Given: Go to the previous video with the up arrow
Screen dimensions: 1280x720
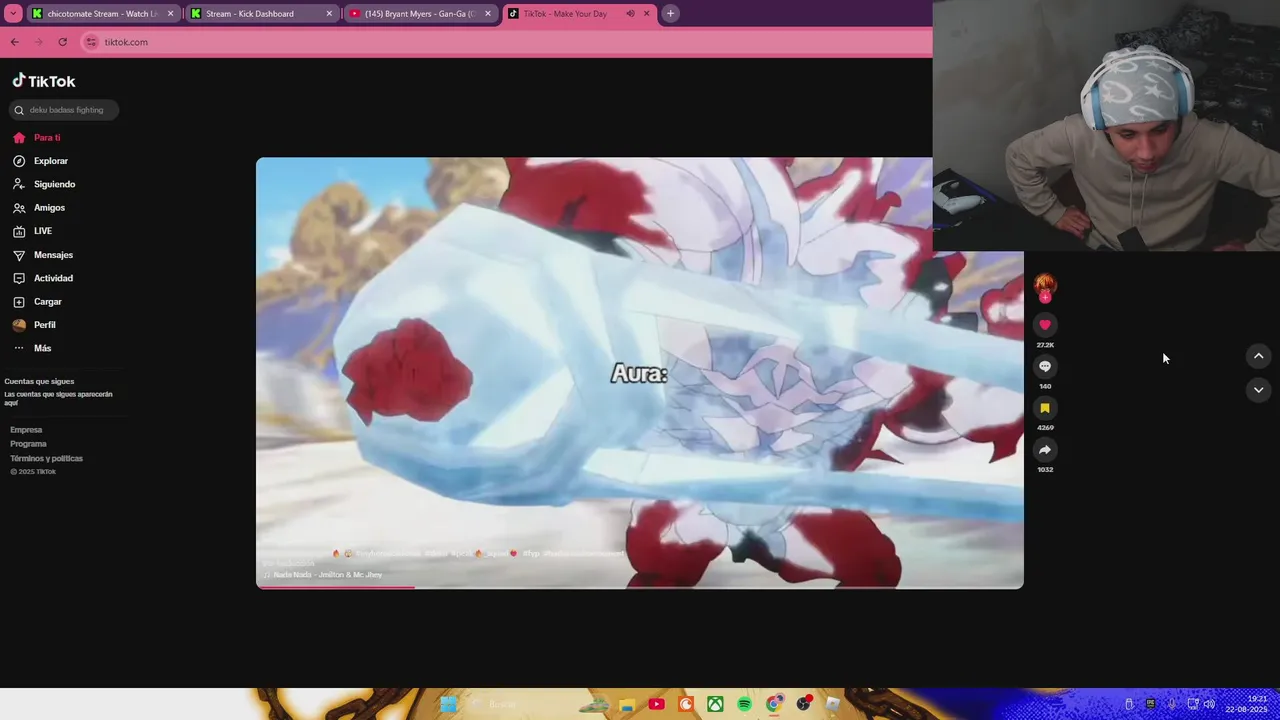Looking at the screenshot, I should (x=1258, y=356).
